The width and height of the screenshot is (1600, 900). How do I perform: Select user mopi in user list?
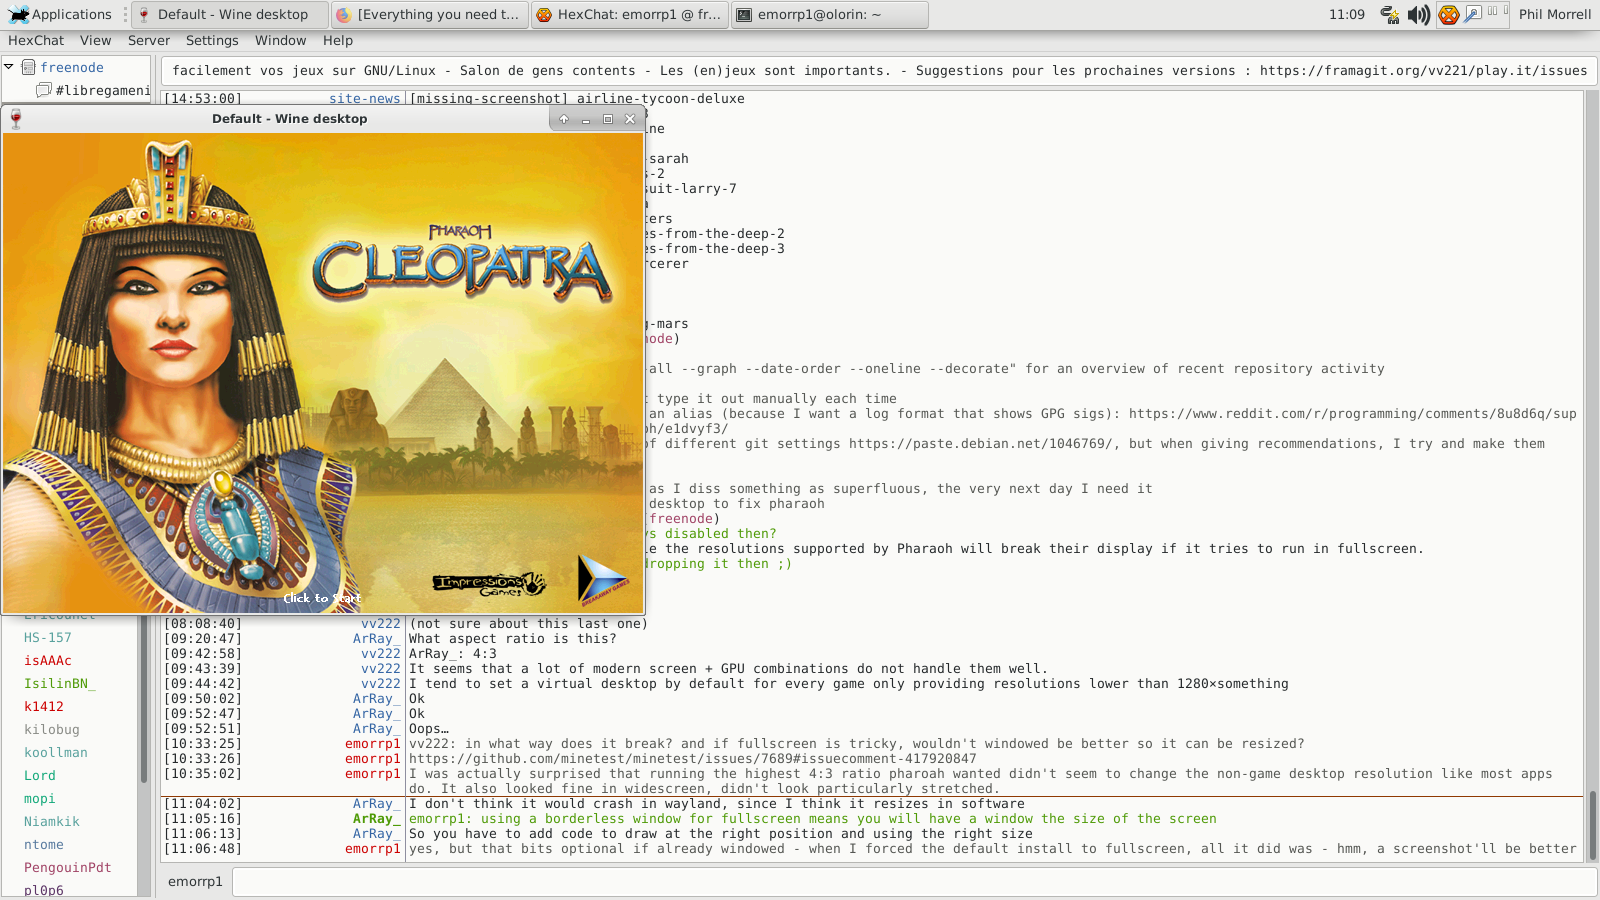point(40,799)
